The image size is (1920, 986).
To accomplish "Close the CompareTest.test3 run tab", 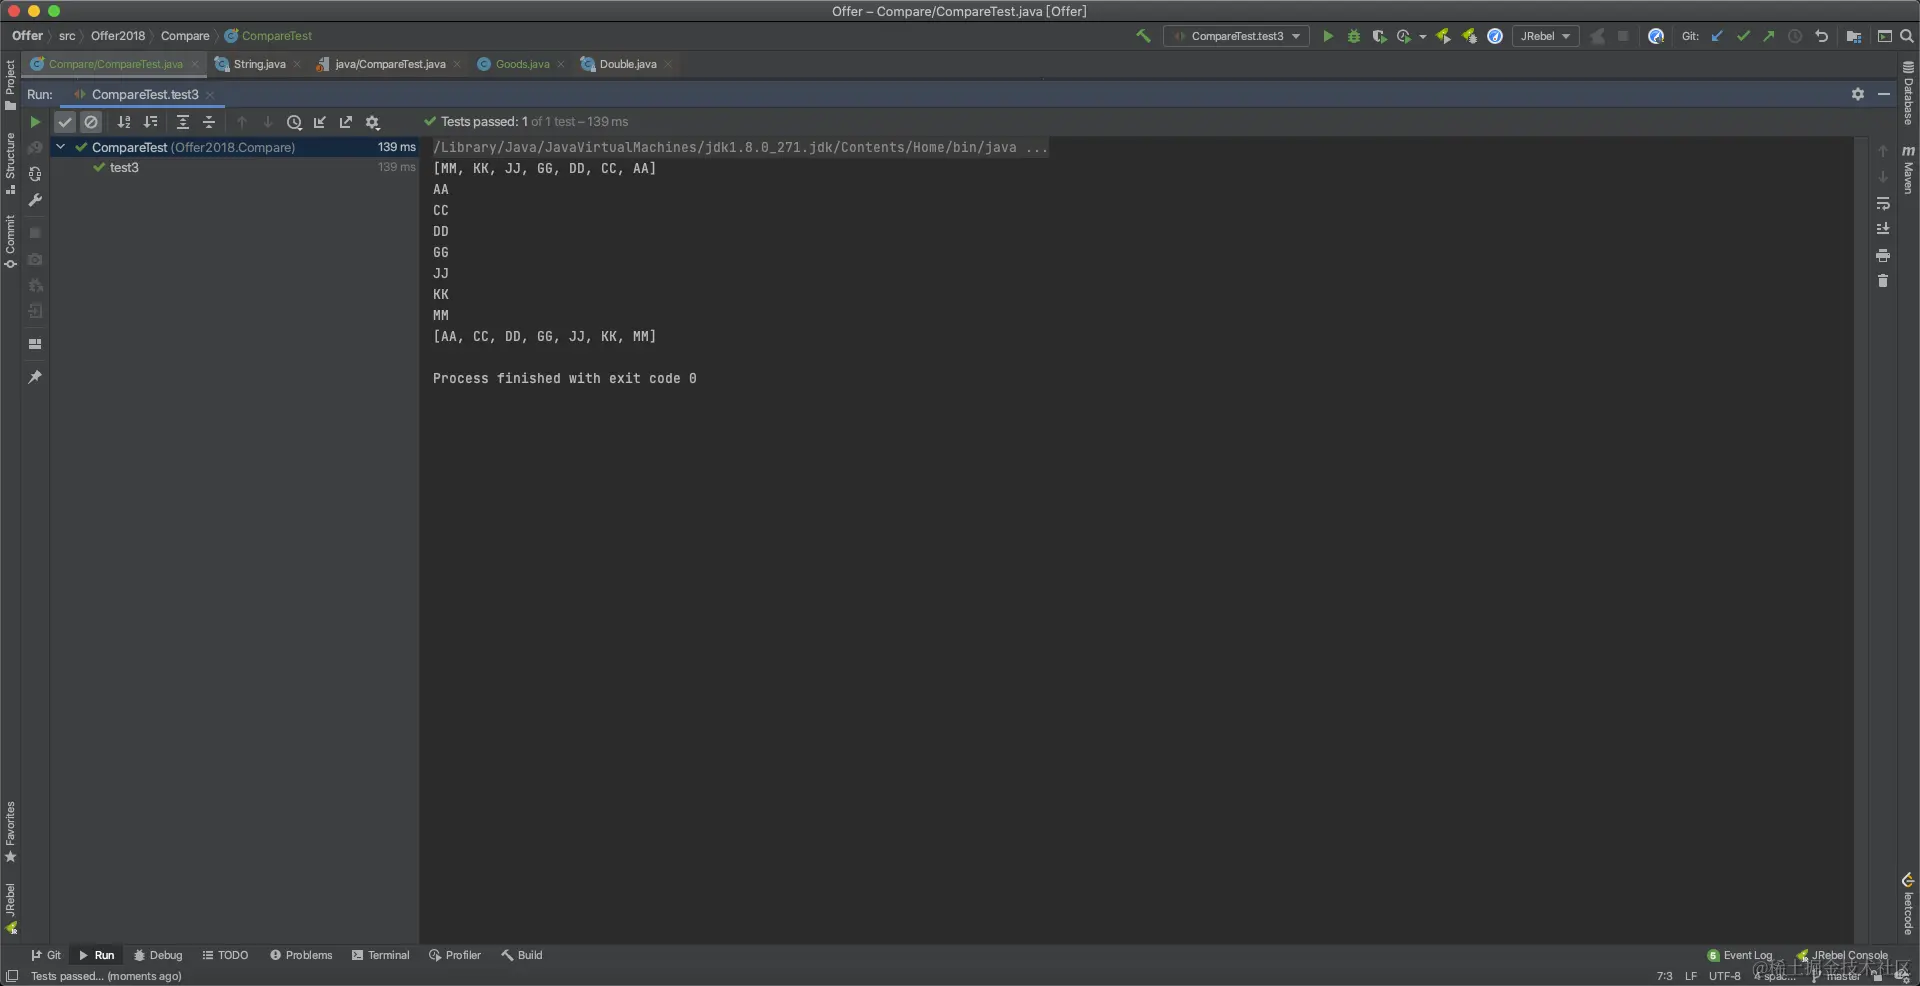I will click(210, 95).
